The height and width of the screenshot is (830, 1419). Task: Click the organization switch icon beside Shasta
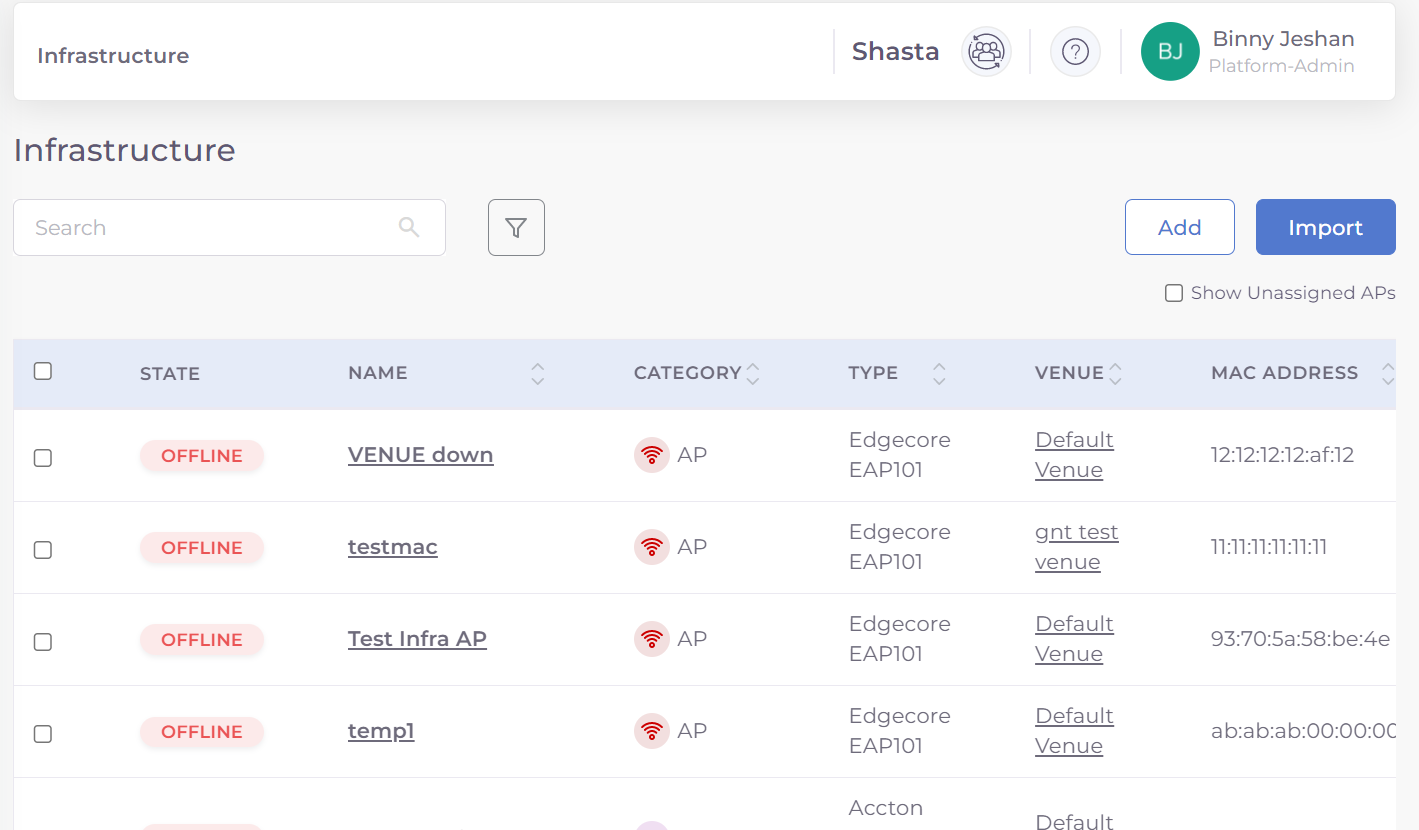tap(986, 51)
